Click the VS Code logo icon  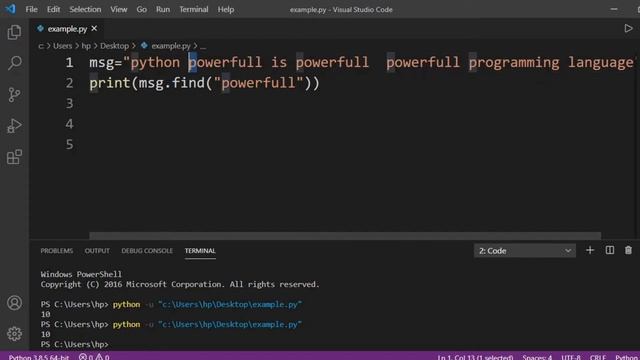10,9
